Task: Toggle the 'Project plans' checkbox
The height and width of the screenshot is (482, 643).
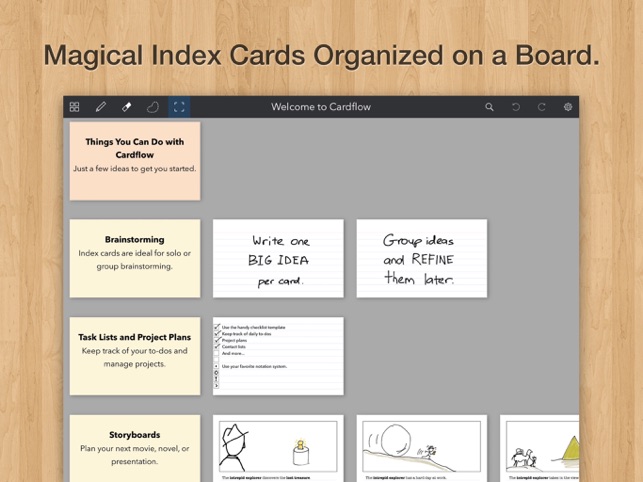Action: tap(217, 340)
